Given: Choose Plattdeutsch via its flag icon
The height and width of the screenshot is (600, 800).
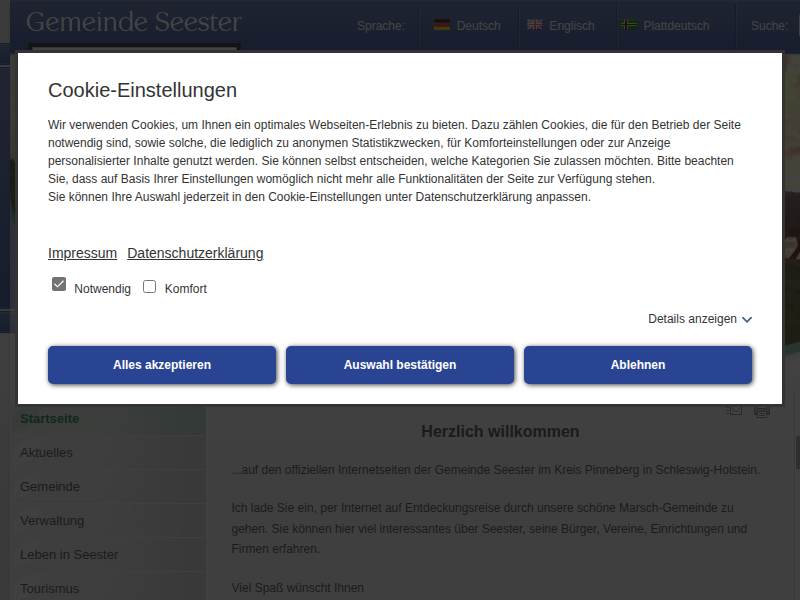Looking at the screenshot, I should coord(629,26).
